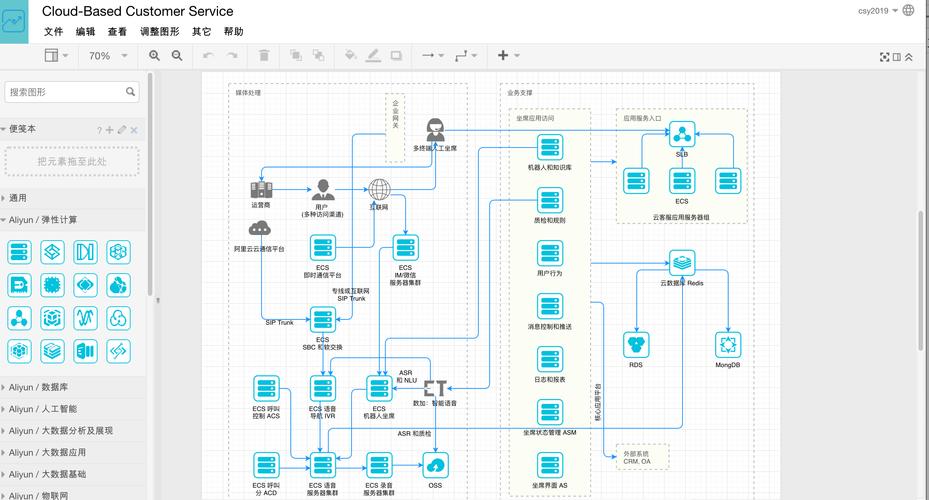This screenshot has height=500, width=929.
Task: Pick the line color pencil tool
Action: click(373, 56)
